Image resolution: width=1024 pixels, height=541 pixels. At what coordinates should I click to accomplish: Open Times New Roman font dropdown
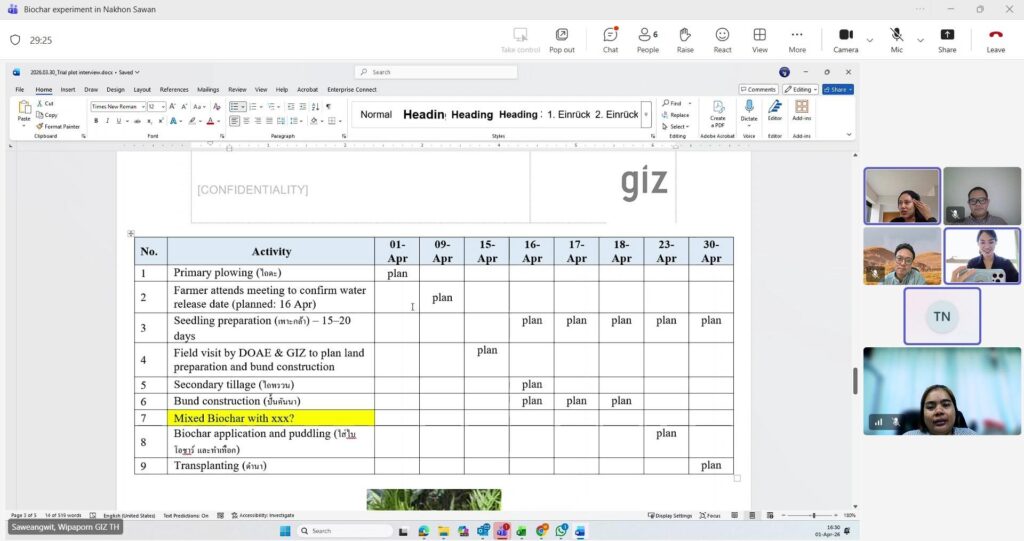pyautogui.click(x=142, y=106)
